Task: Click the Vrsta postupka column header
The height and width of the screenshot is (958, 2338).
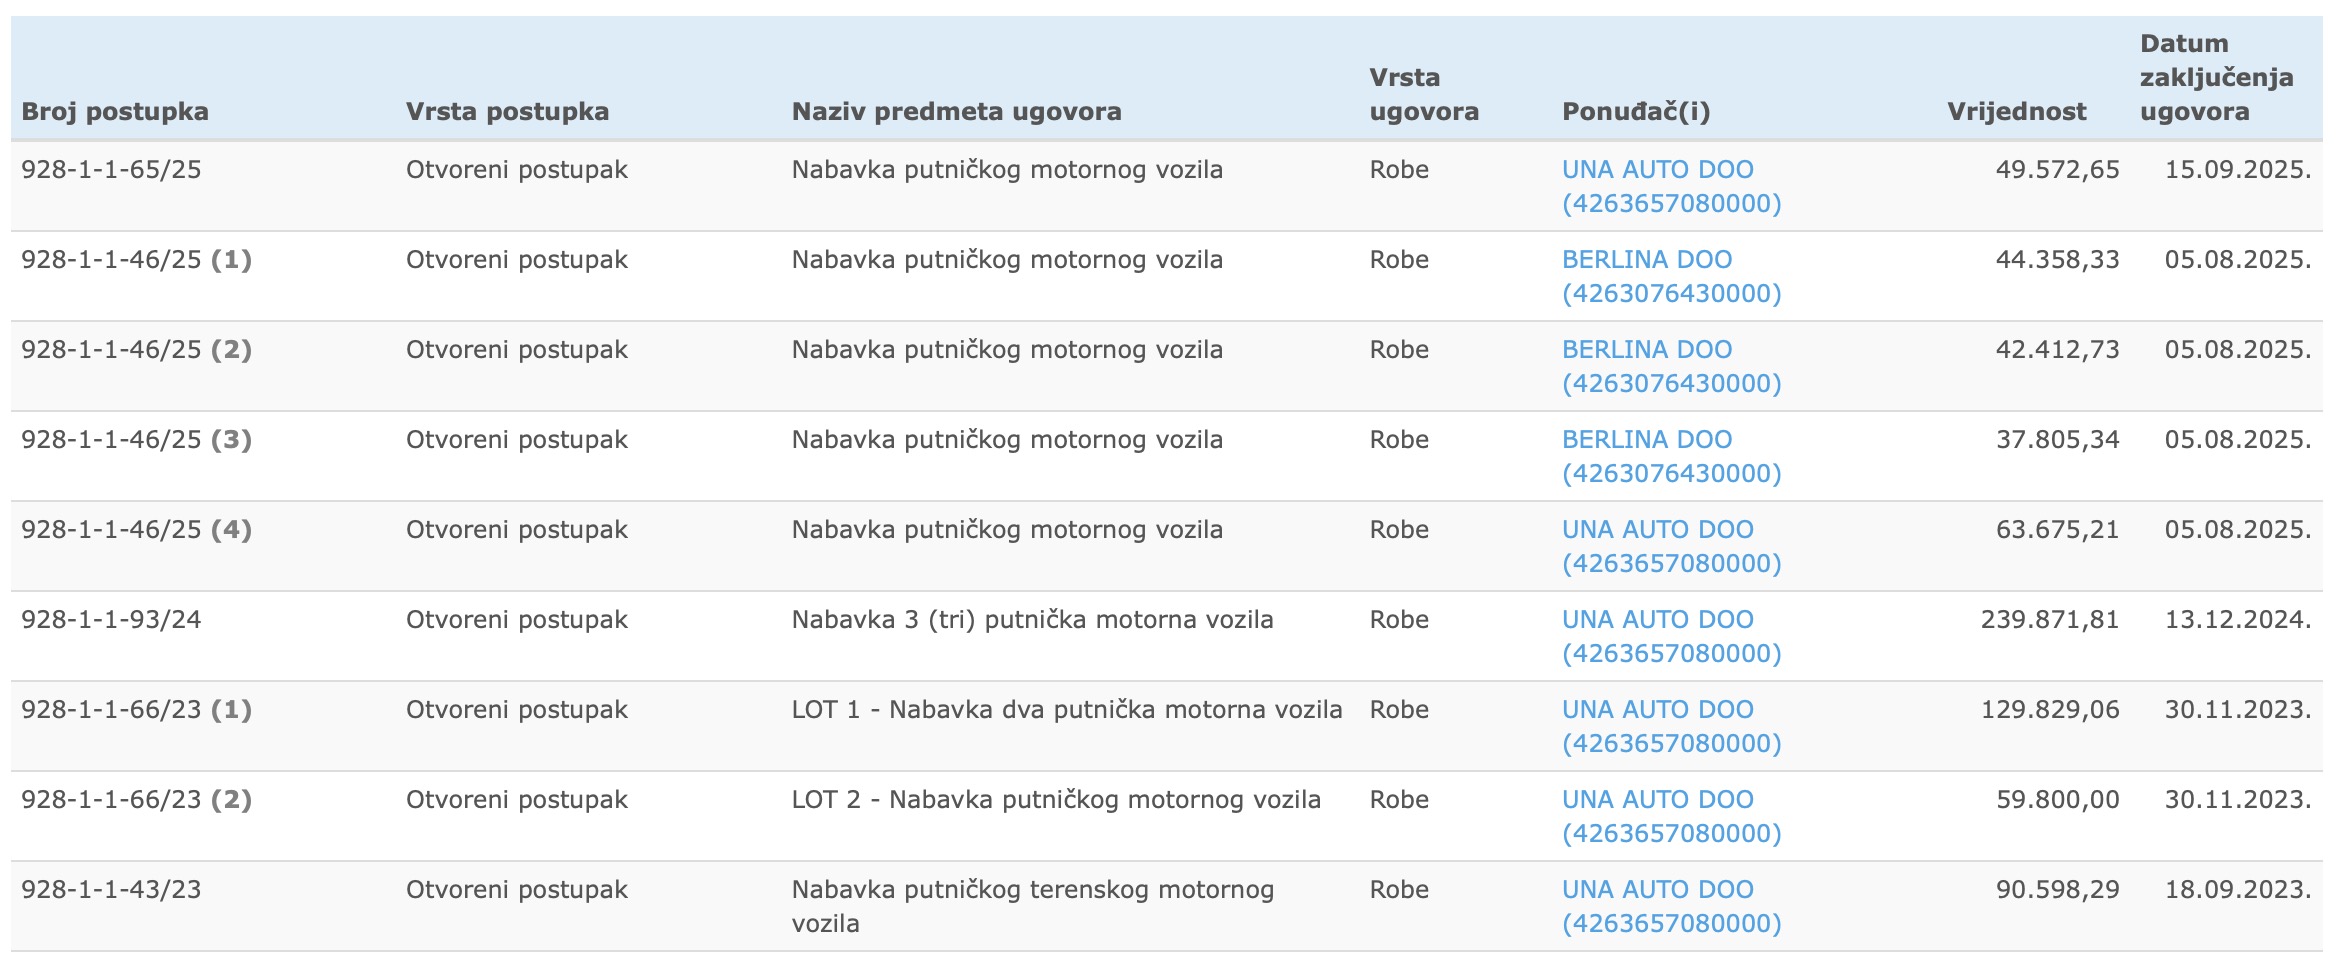Action: 507,111
